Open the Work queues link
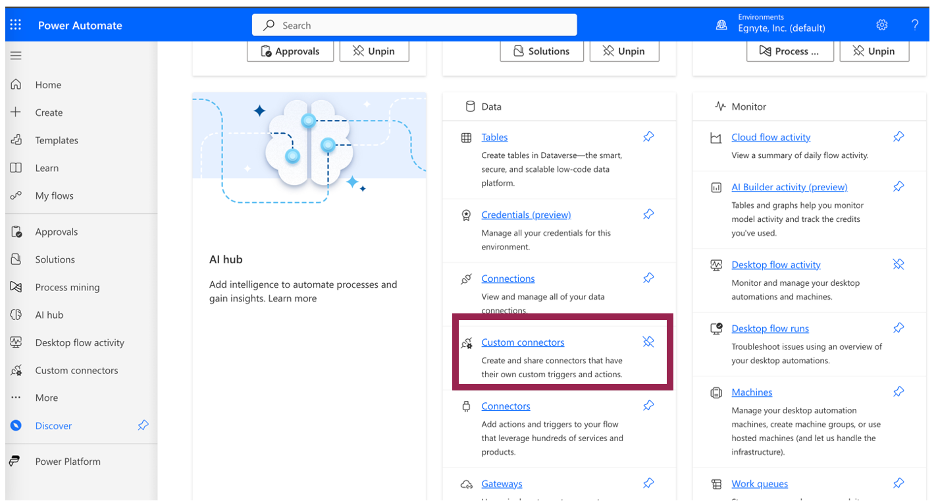The image size is (936, 504). click(x=759, y=484)
